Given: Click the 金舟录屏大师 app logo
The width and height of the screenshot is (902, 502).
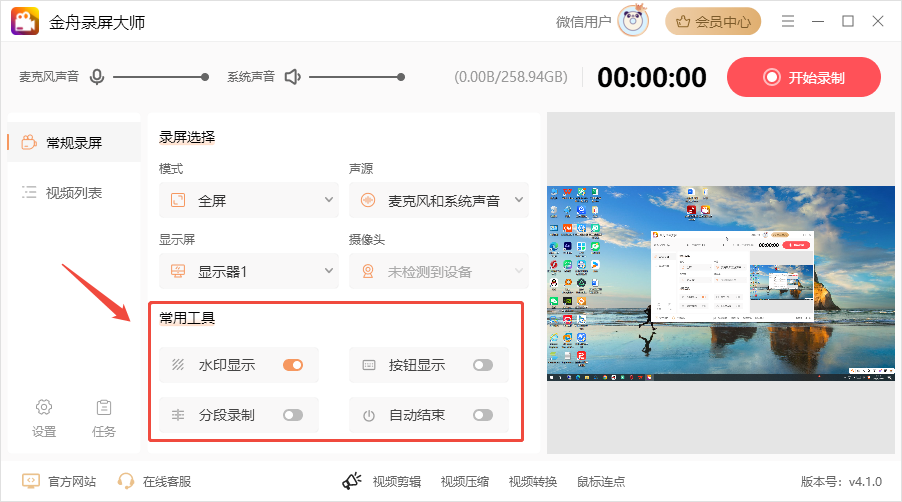Looking at the screenshot, I should pyautogui.click(x=25, y=21).
